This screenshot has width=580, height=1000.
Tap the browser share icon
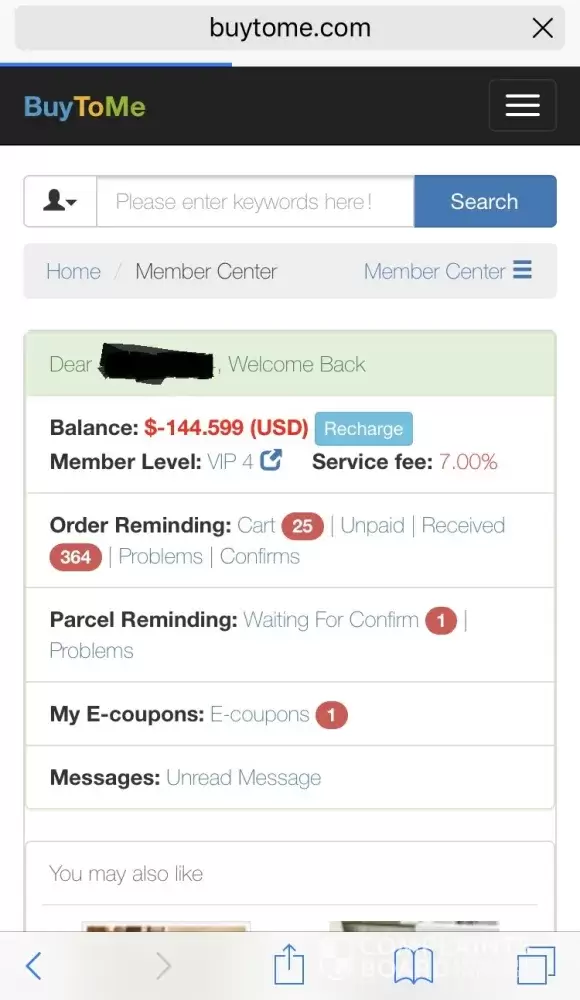click(289, 964)
